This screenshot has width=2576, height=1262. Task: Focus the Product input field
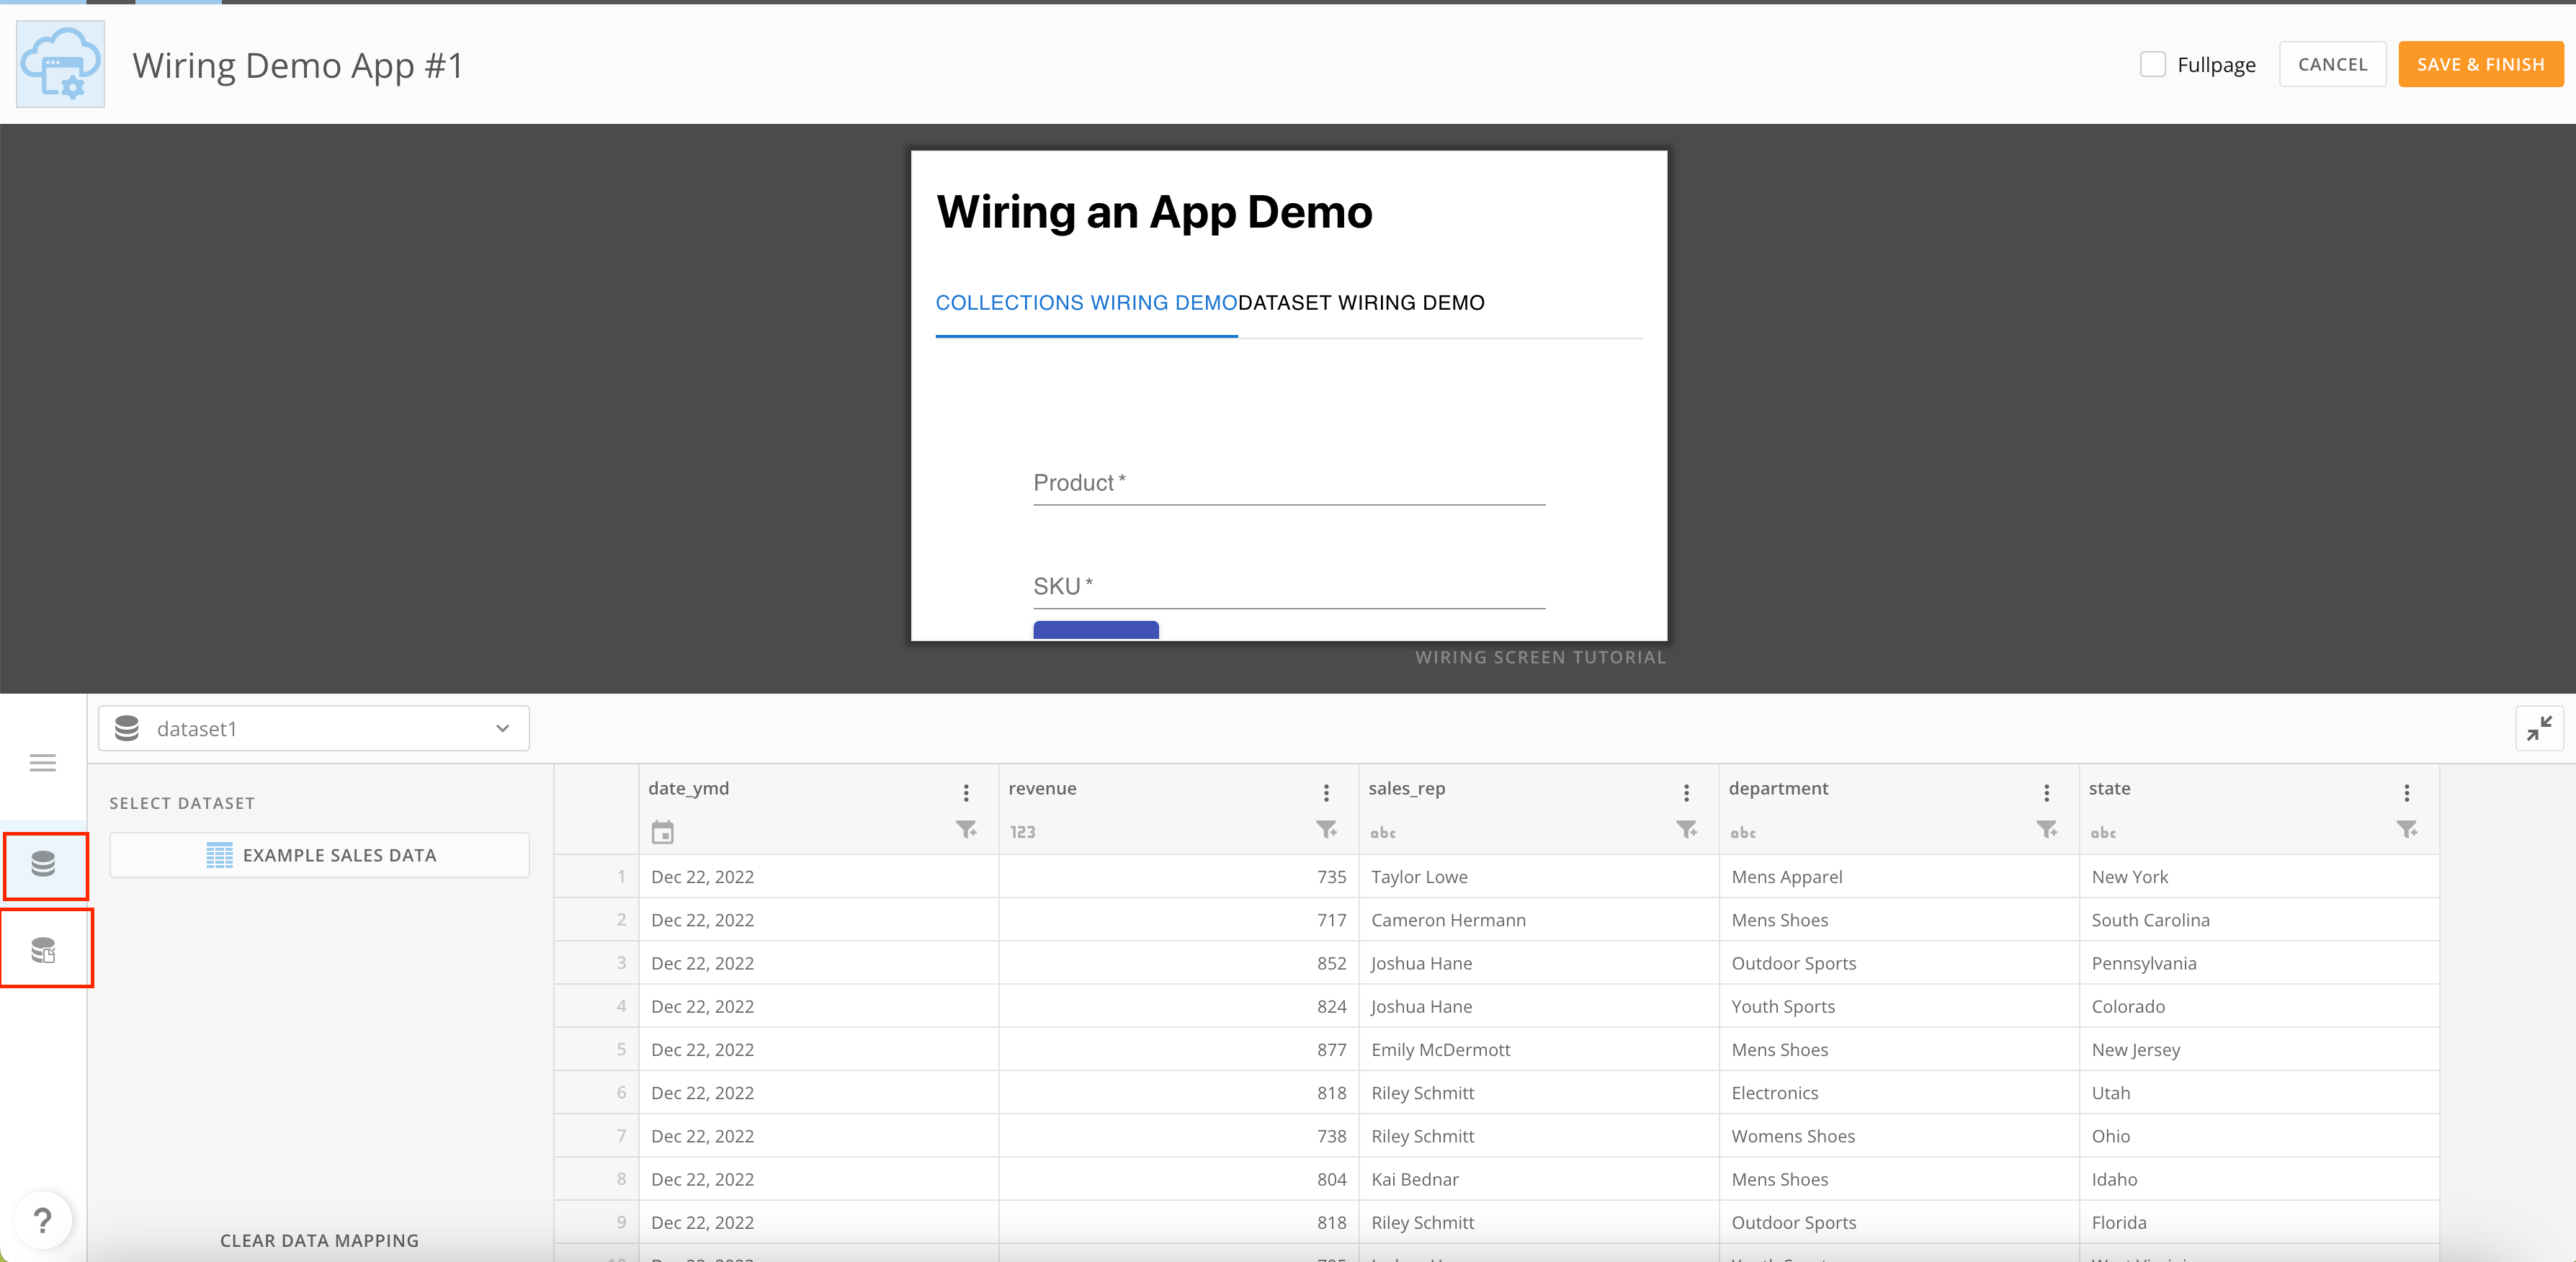point(1289,484)
